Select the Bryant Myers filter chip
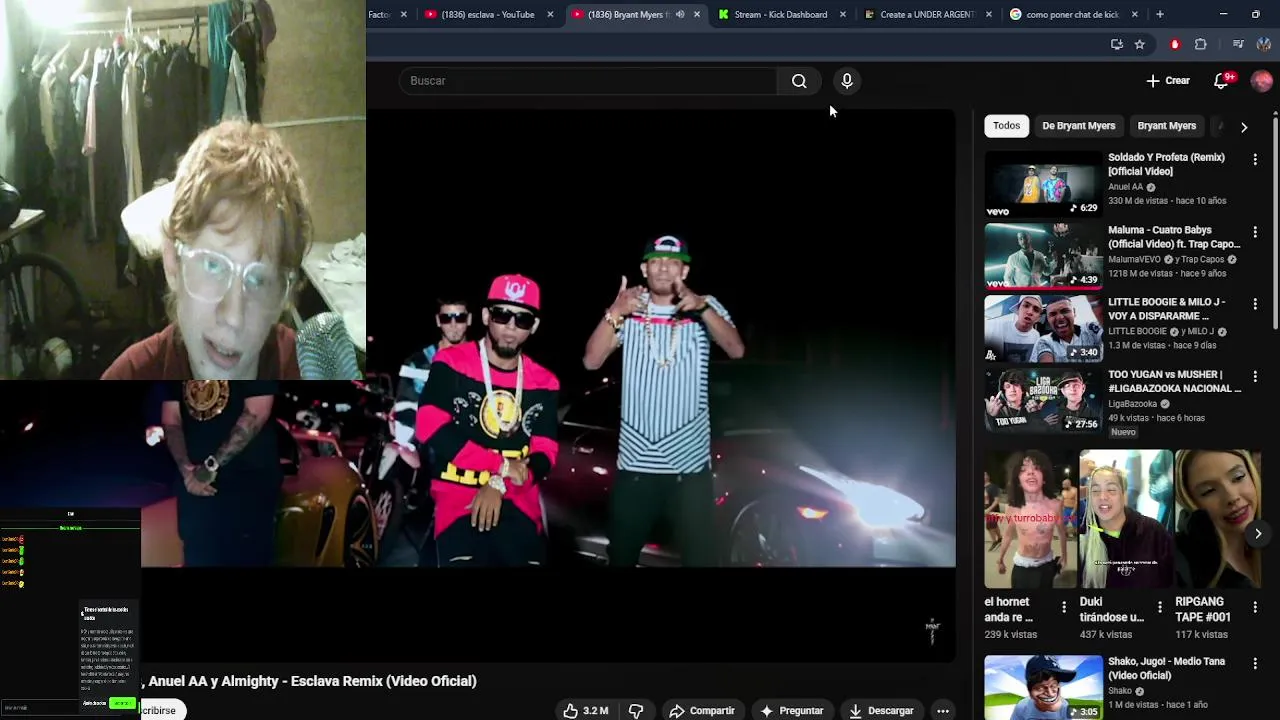 (x=1166, y=126)
